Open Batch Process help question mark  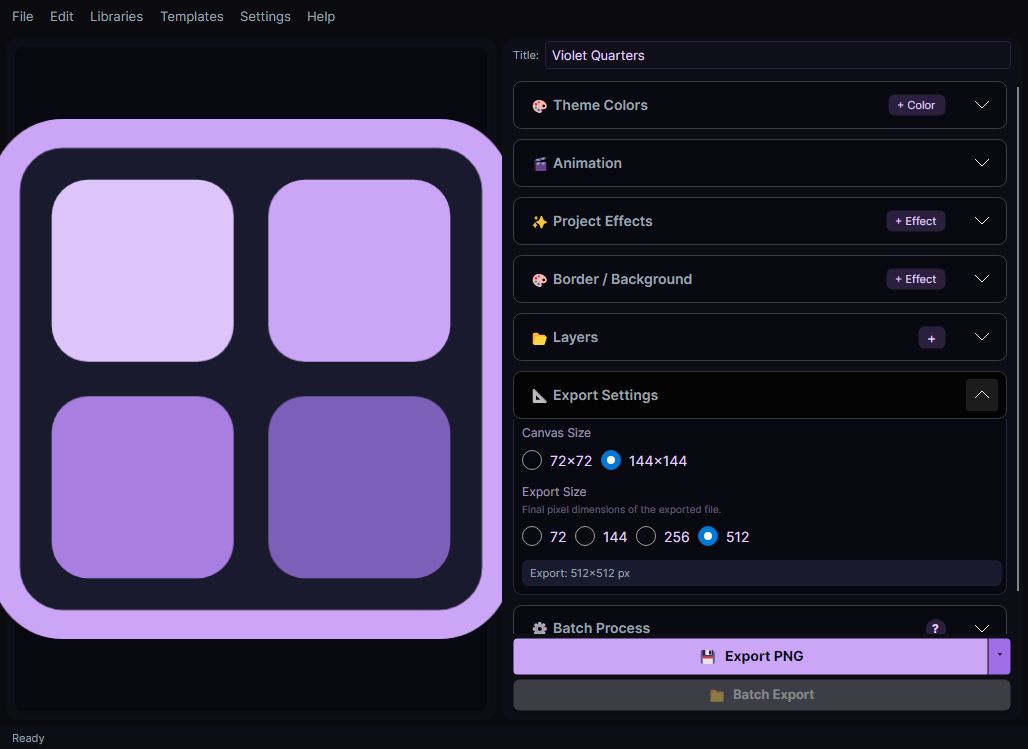[x=936, y=628]
